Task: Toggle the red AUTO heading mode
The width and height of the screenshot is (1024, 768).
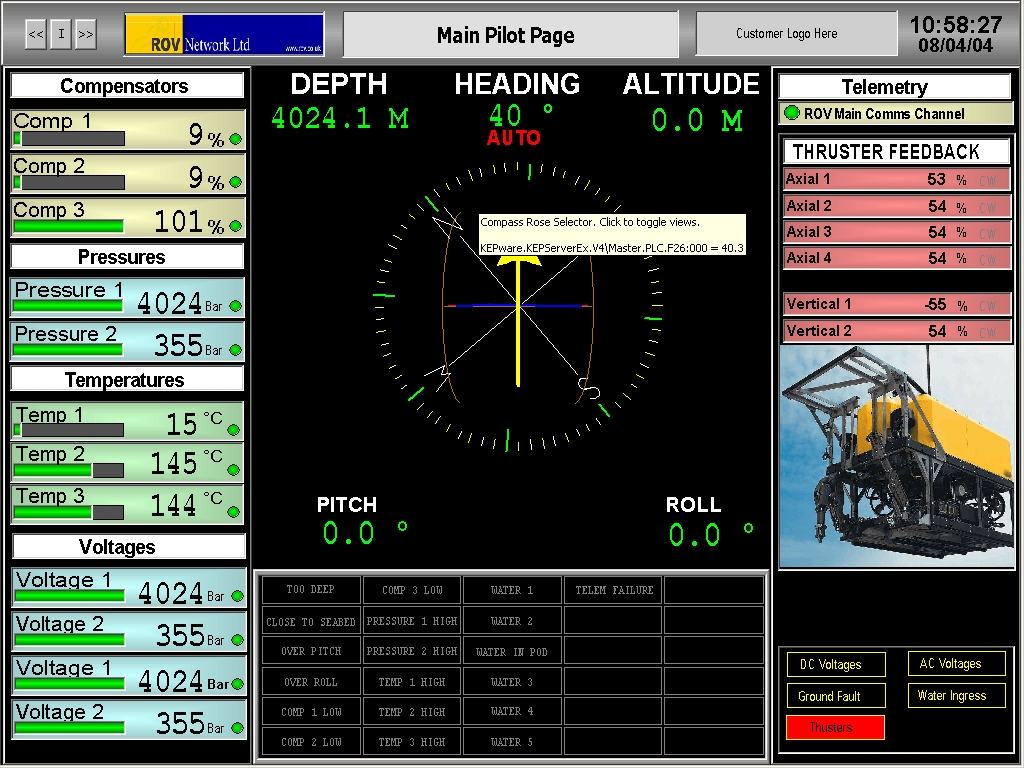Action: coord(513,138)
